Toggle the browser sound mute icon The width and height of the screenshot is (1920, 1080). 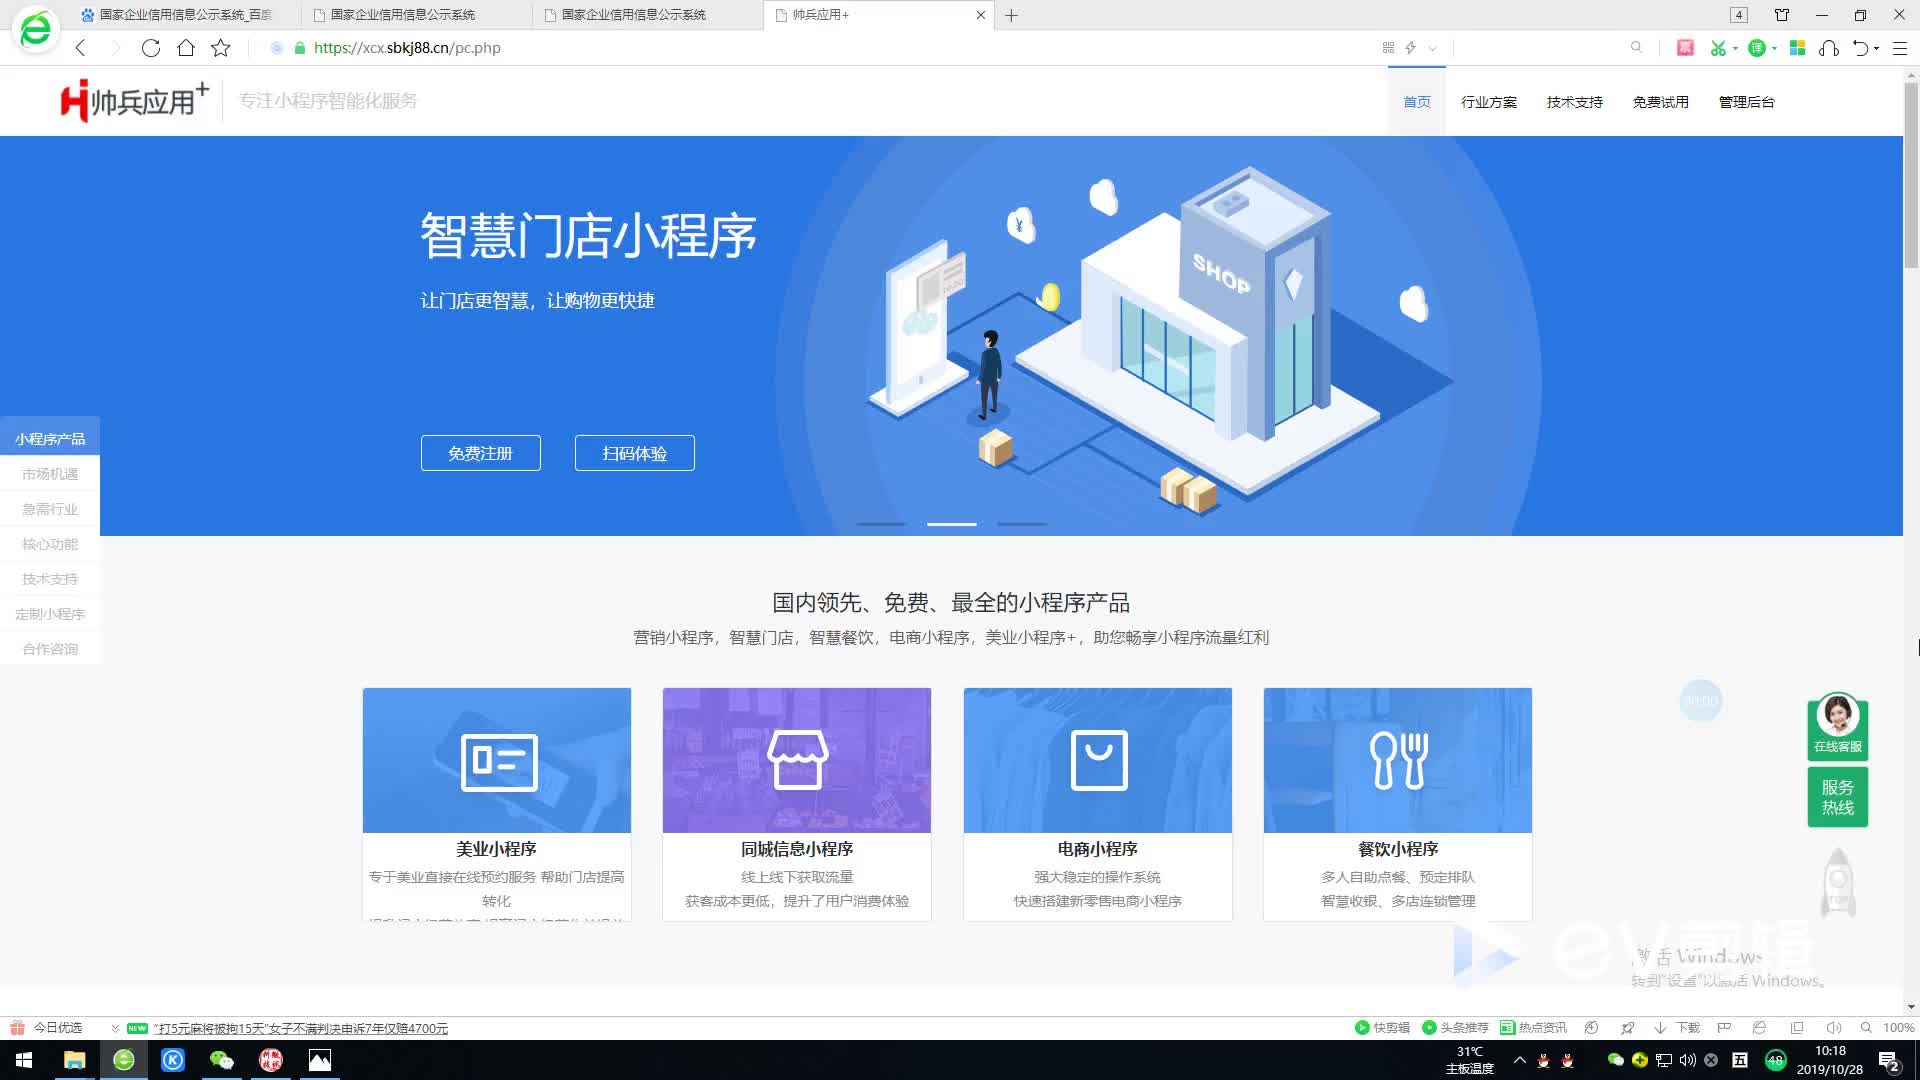point(1833,1028)
